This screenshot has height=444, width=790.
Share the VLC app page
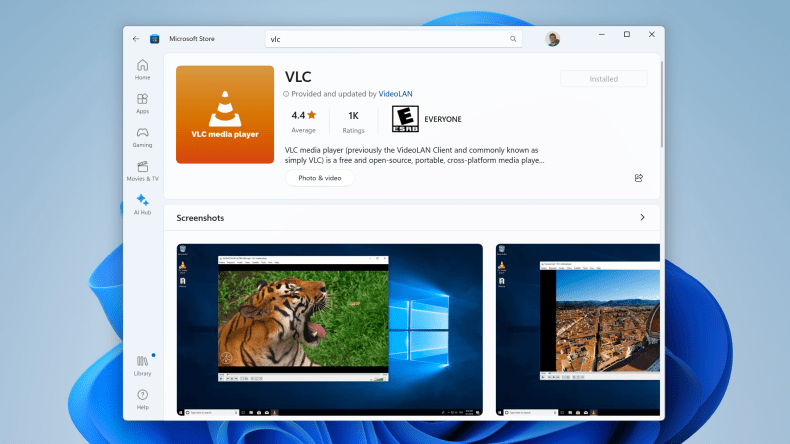[x=639, y=178]
